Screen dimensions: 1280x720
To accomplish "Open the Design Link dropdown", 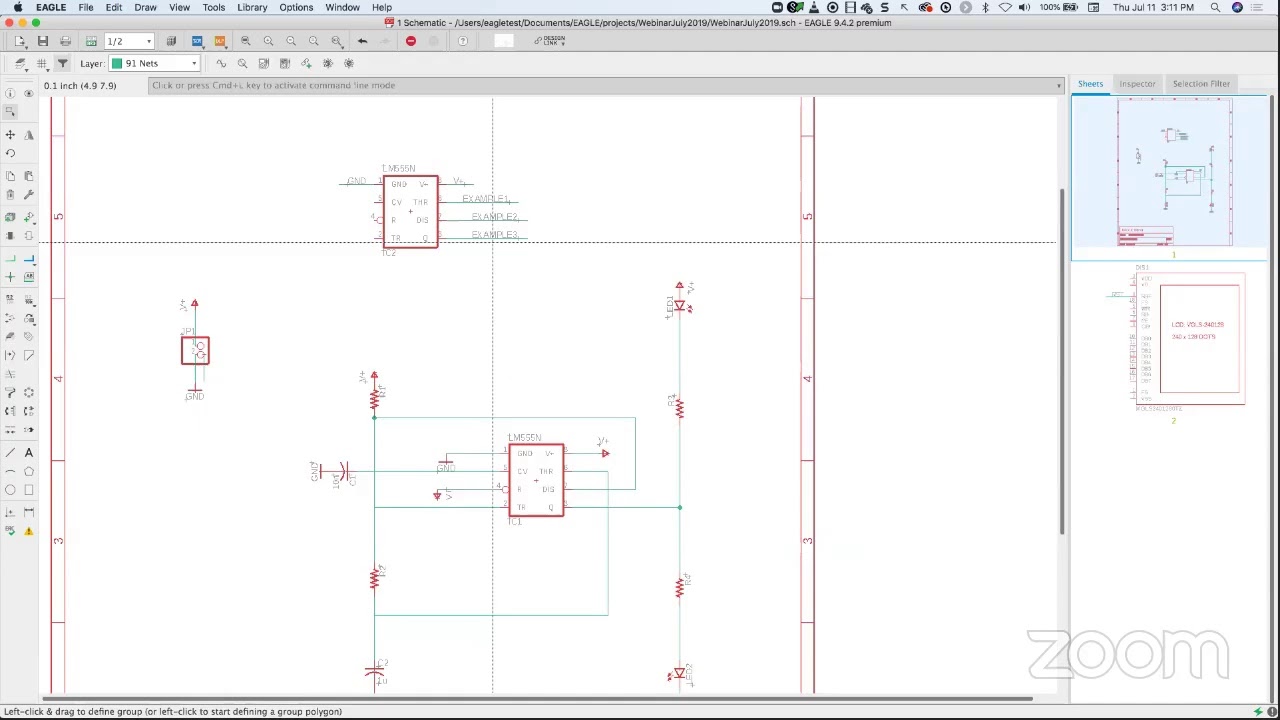I will [549, 41].
